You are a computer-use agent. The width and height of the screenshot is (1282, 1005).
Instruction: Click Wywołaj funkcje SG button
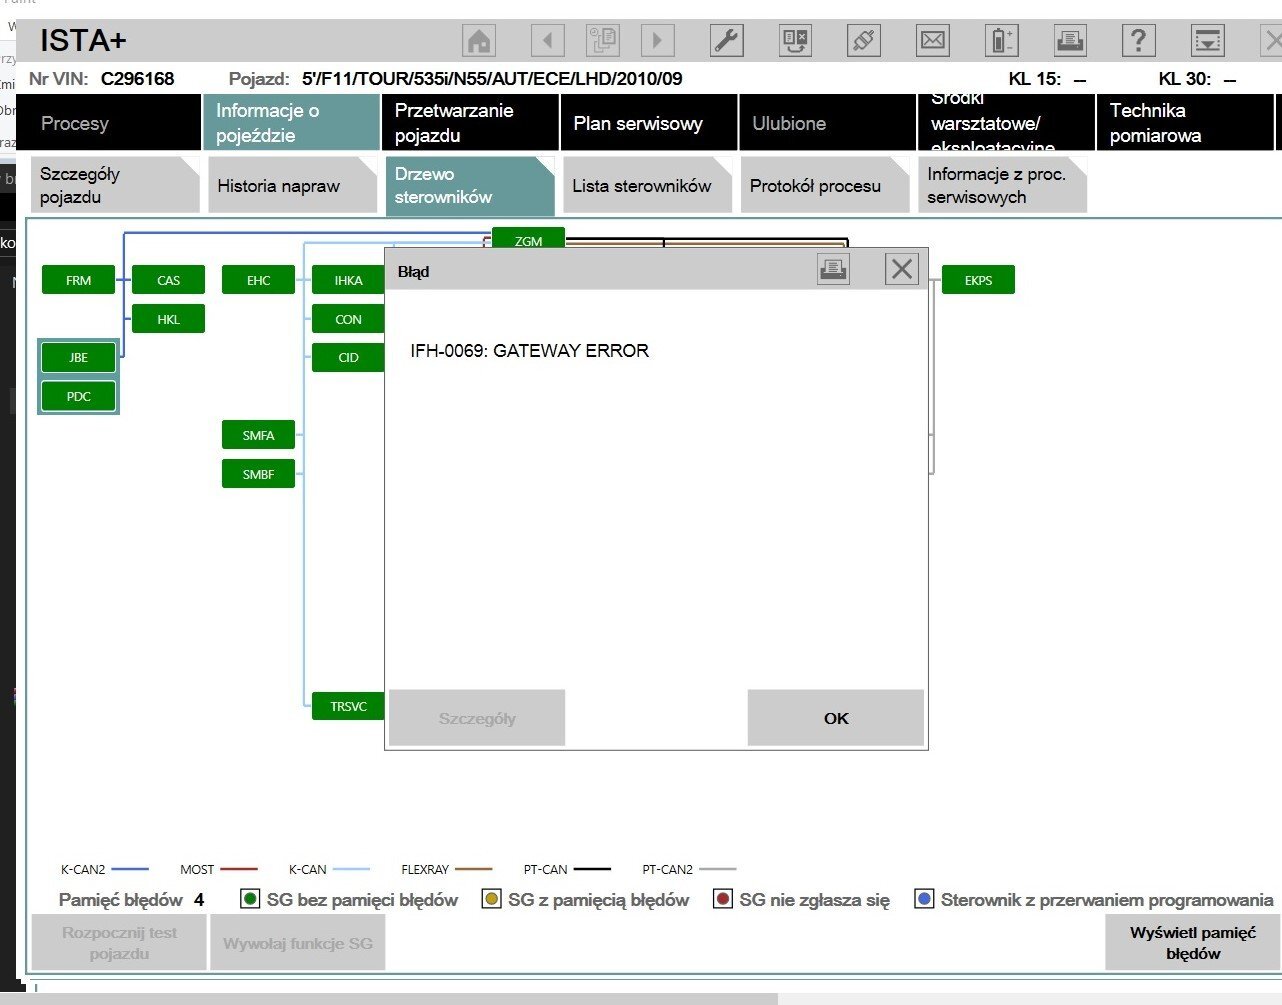point(298,943)
